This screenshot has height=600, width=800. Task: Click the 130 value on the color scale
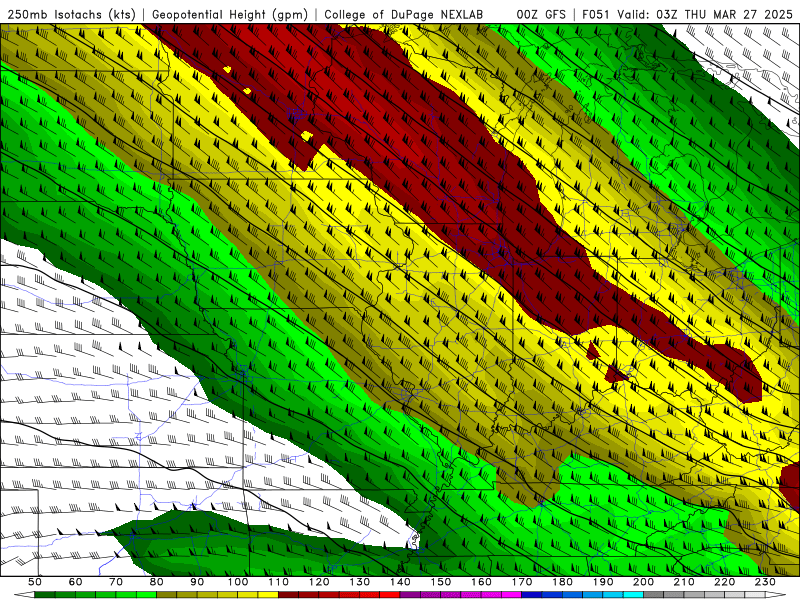(x=359, y=582)
